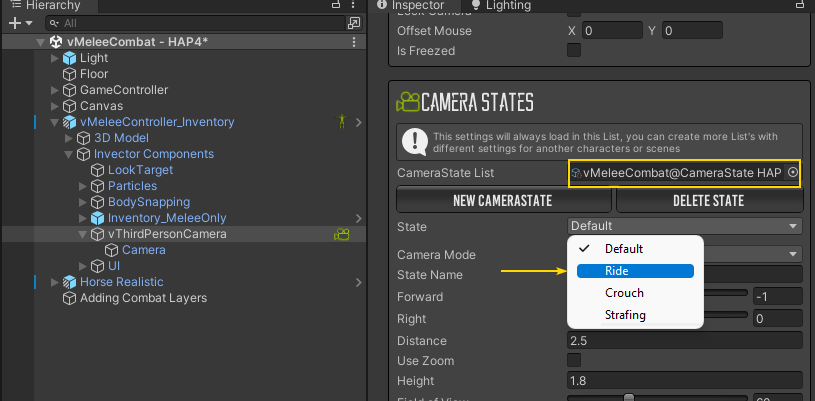Viewport: 815px width, 401px height.
Task: Open CameraState List object picker circle
Action: 793,173
